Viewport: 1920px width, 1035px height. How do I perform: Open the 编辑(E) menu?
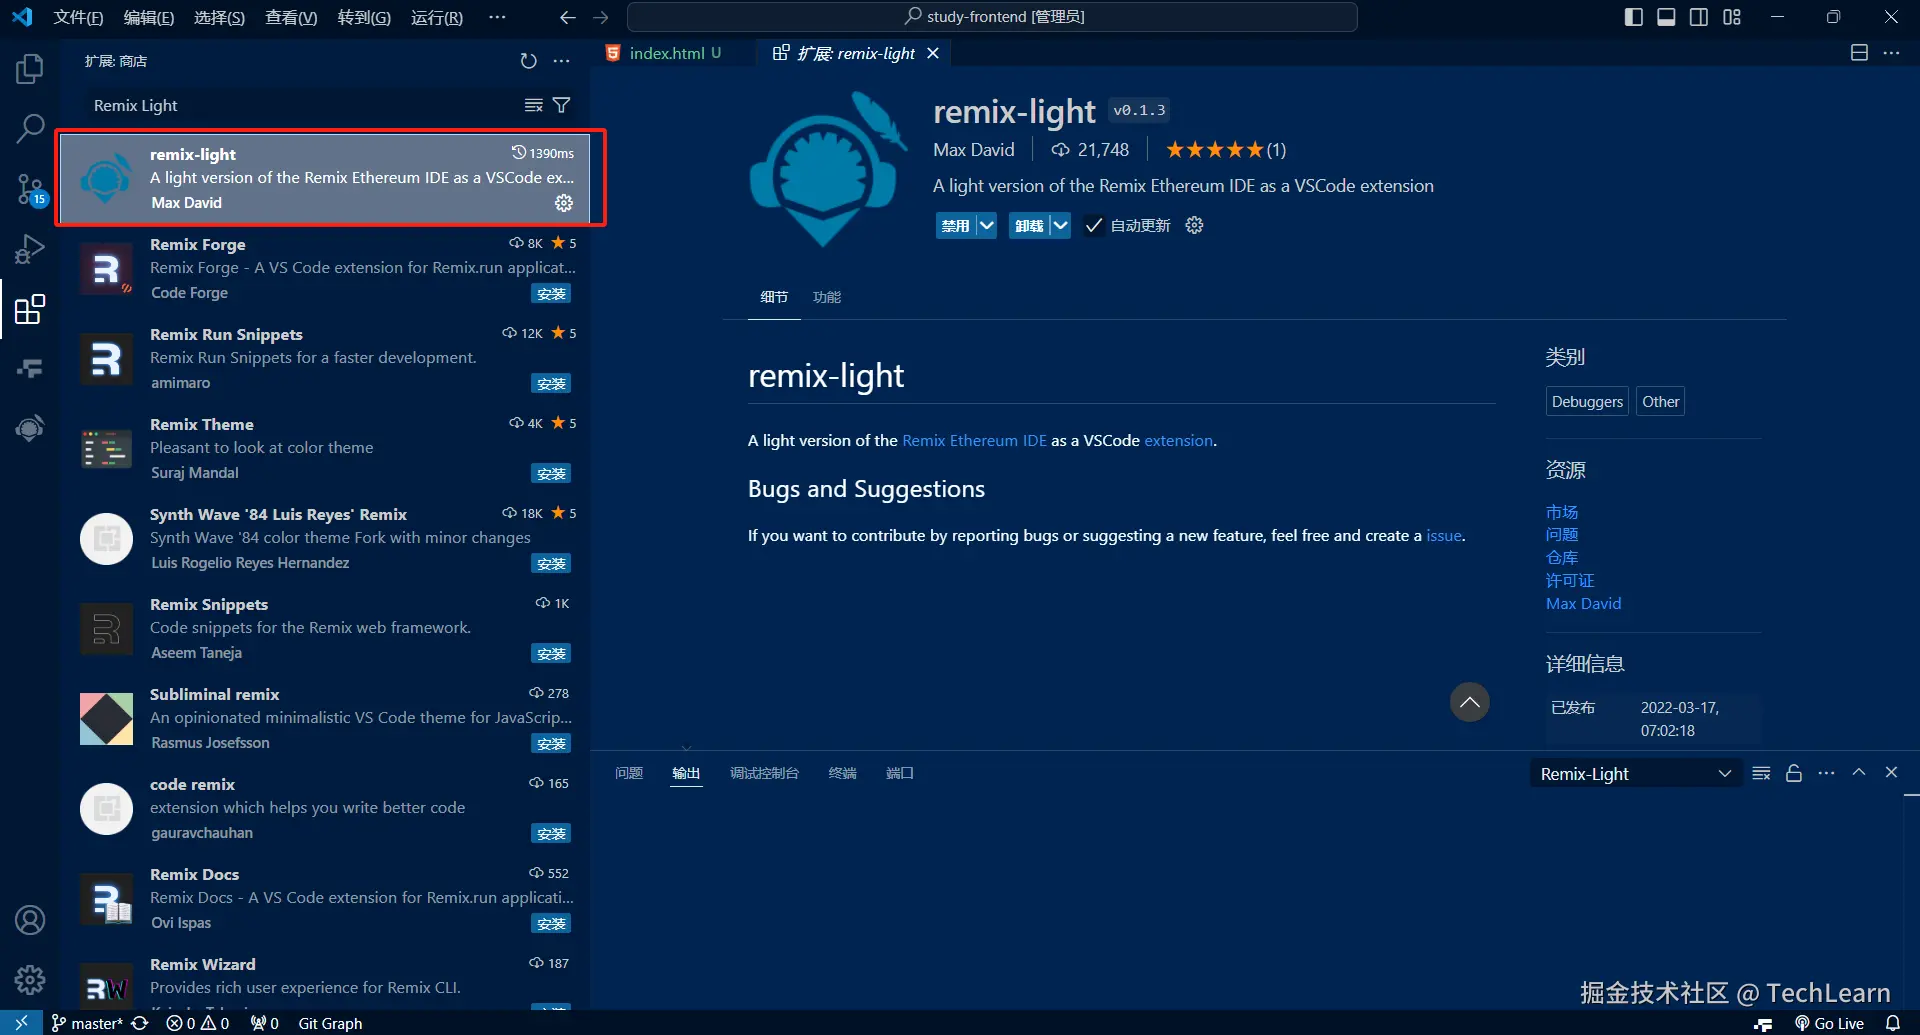pos(149,17)
